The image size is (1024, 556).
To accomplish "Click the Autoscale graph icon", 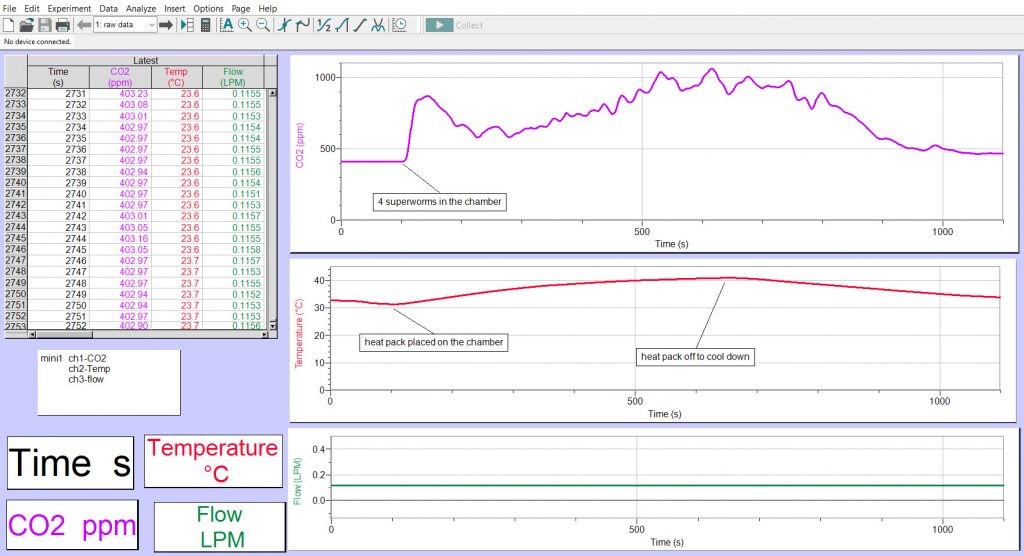I will [x=227, y=25].
